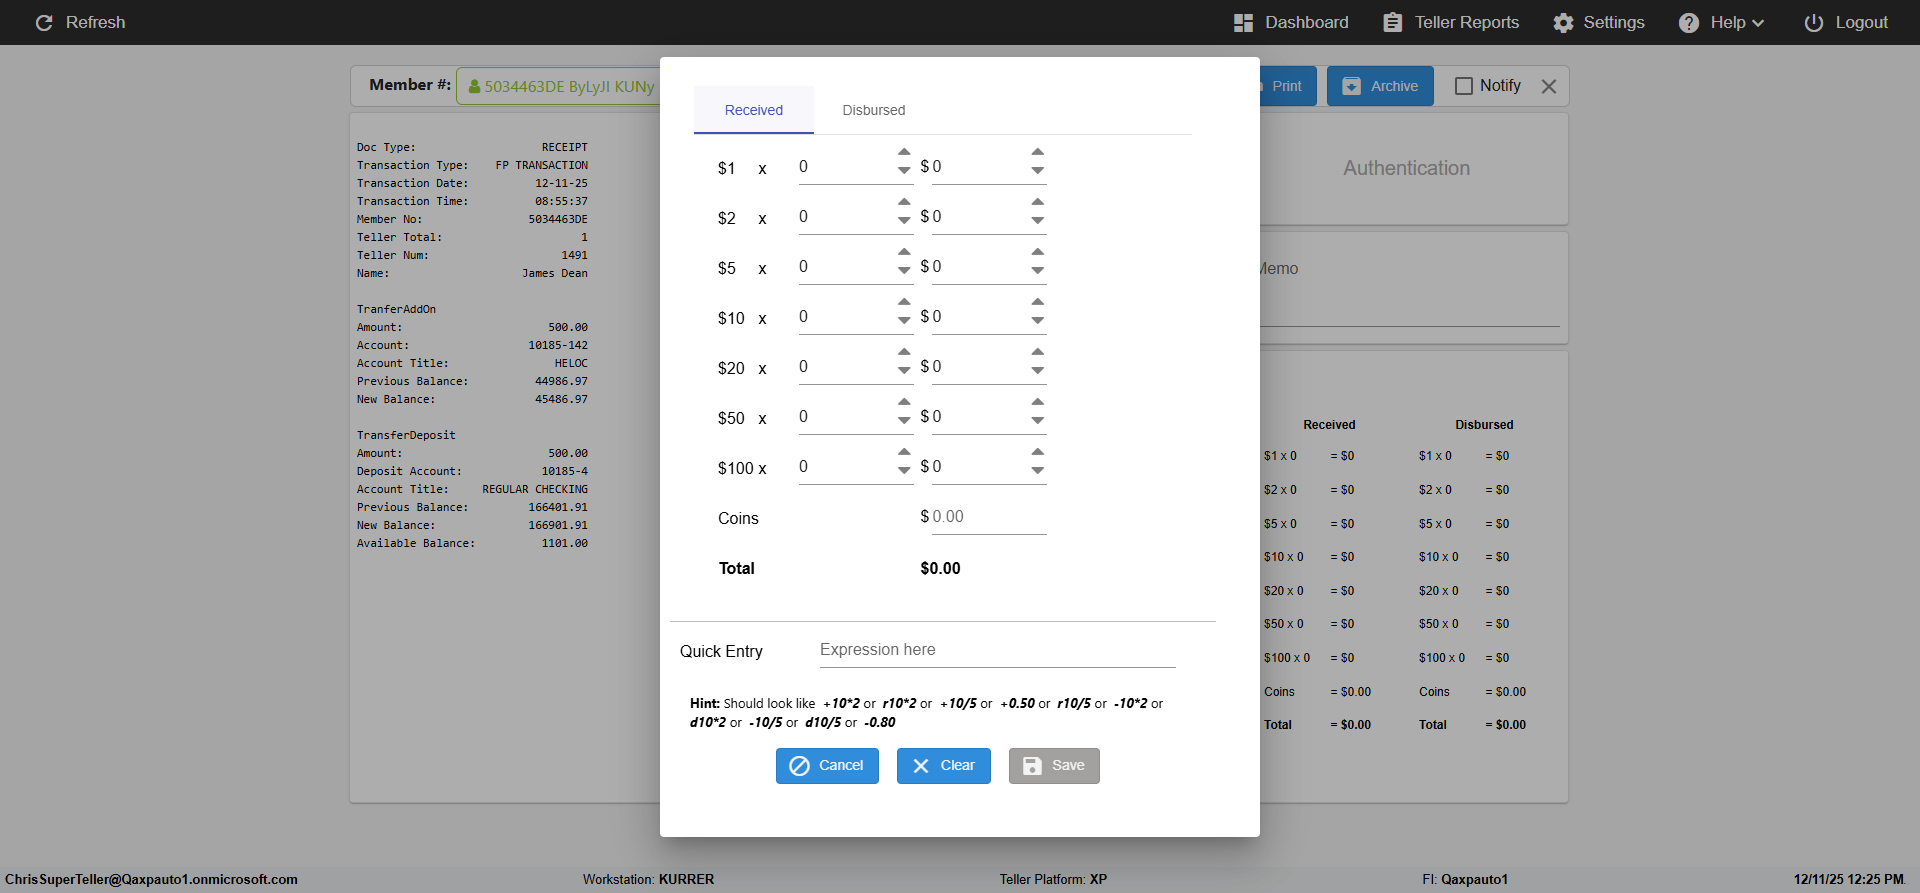Image resolution: width=1920 pixels, height=893 pixels.
Task: Click the green member person icon
Action: pyautogui.click(x=474, y=87)
